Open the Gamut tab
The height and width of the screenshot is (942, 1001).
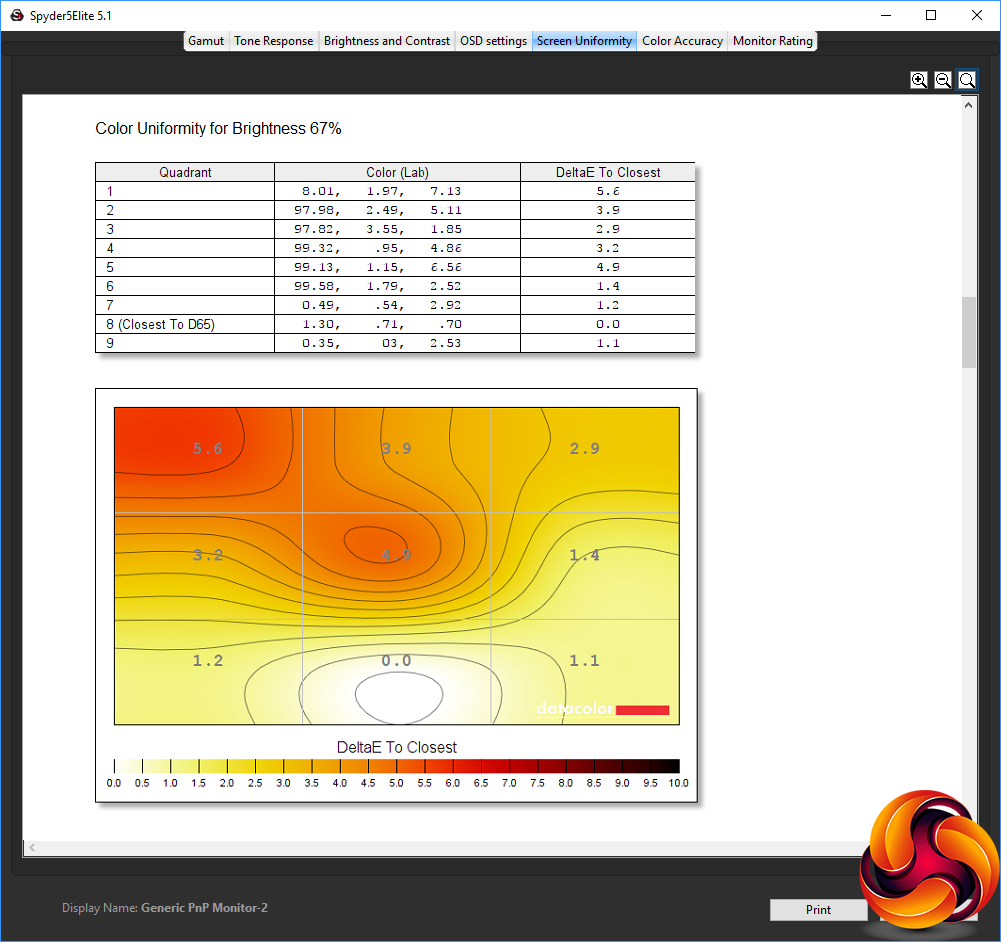click(x=206, y=41)
